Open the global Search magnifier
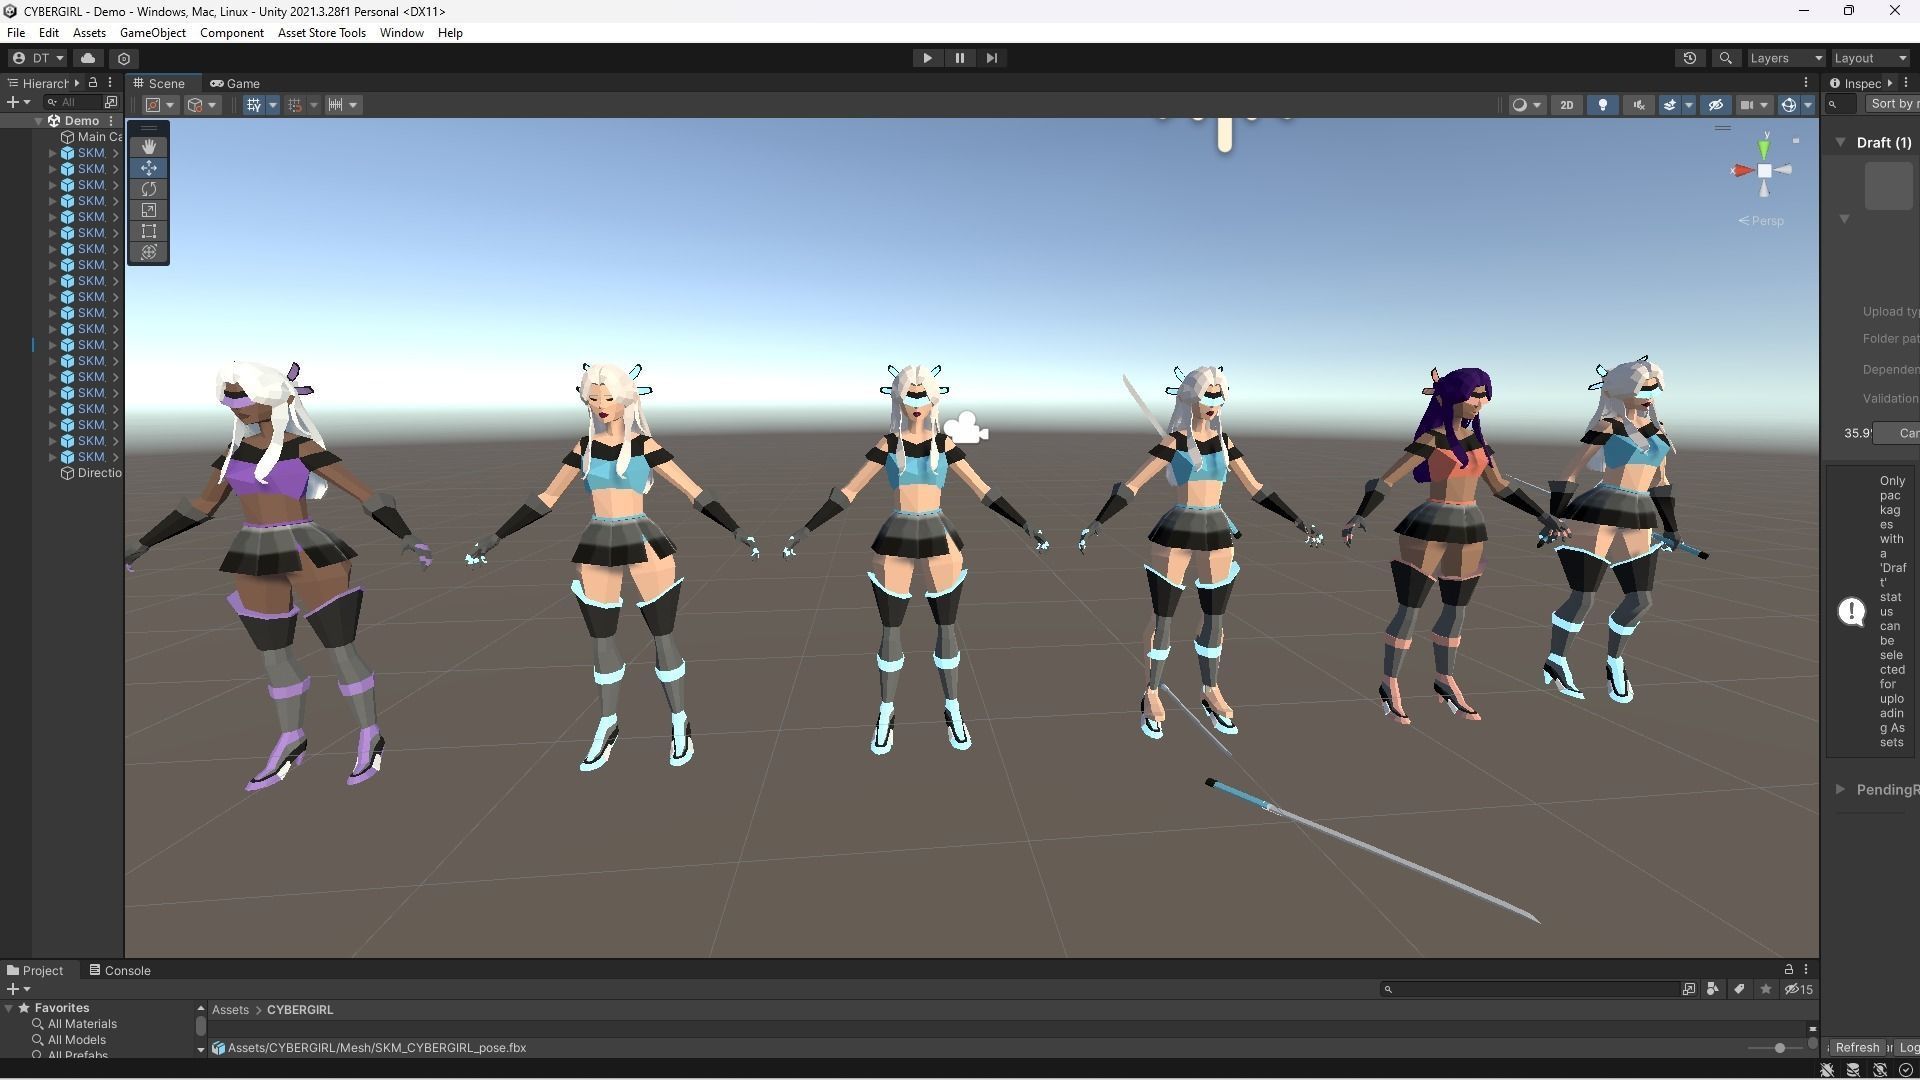 click(x=1725, y=58)
